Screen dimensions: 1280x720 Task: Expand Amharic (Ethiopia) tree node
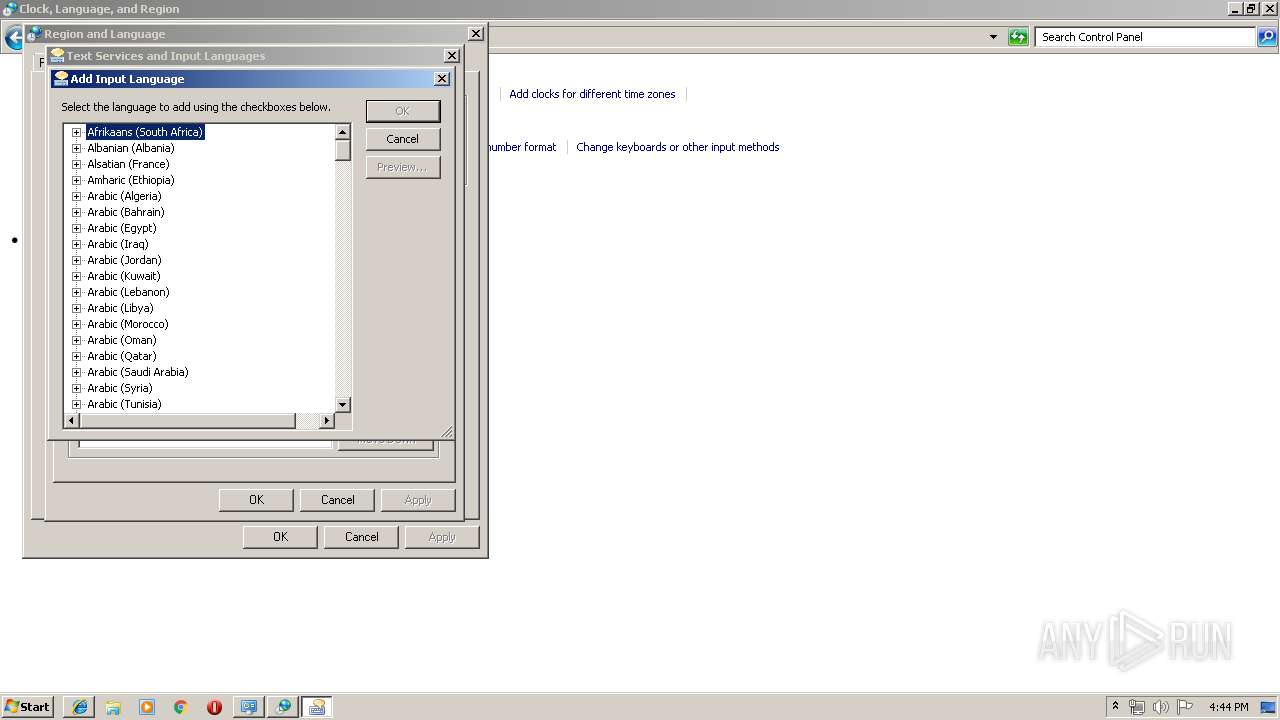point(76,180)
